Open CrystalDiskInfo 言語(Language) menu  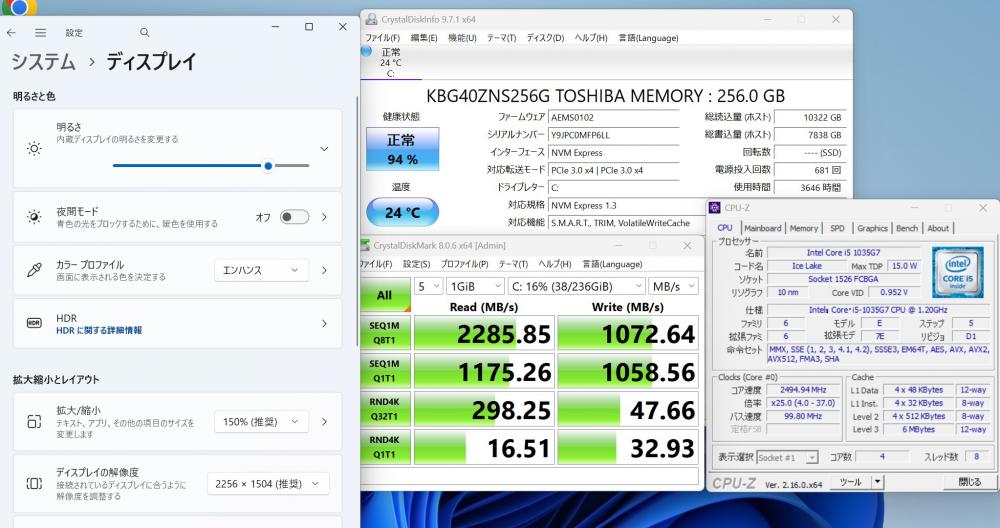[648, 38]
